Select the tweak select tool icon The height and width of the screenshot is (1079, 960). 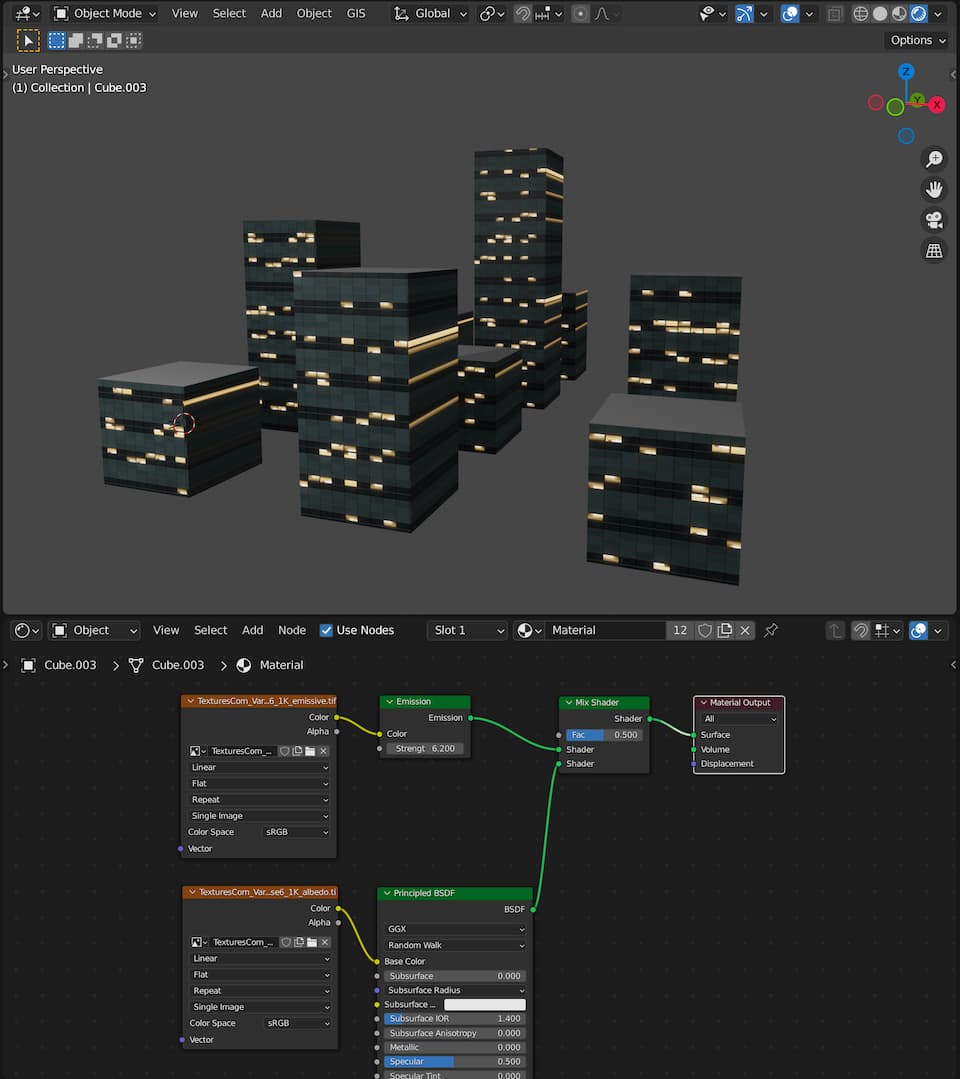[28, 40]
